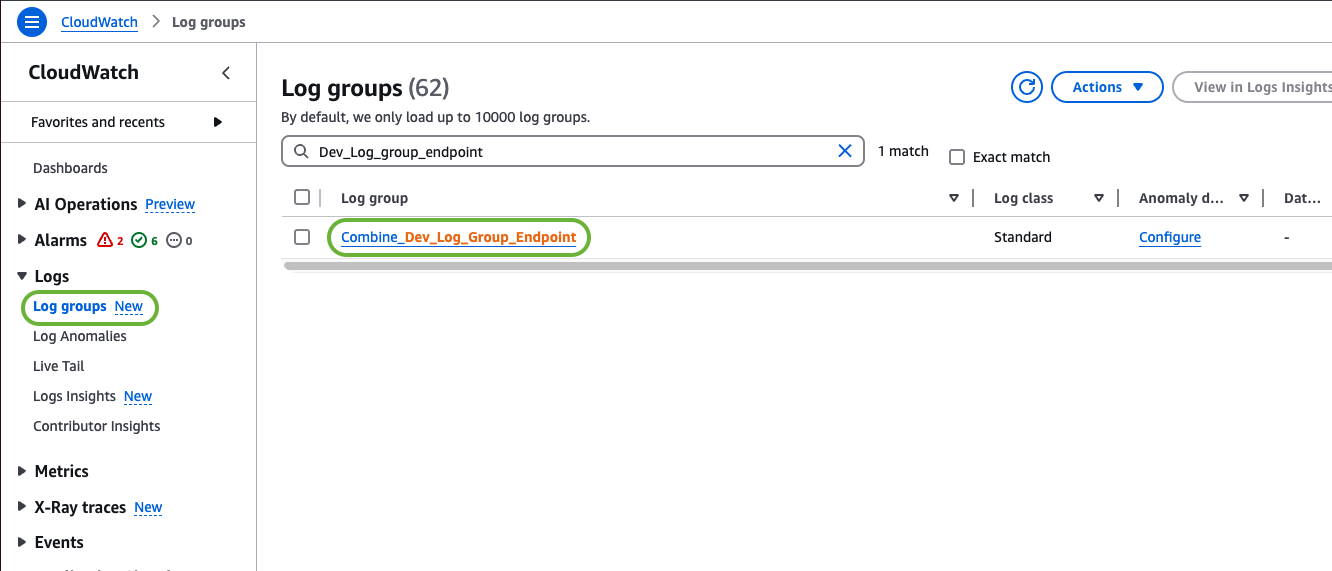1332x571 pixels.
Task: Open the hamburger navigation menu
Action: [32, 21]
